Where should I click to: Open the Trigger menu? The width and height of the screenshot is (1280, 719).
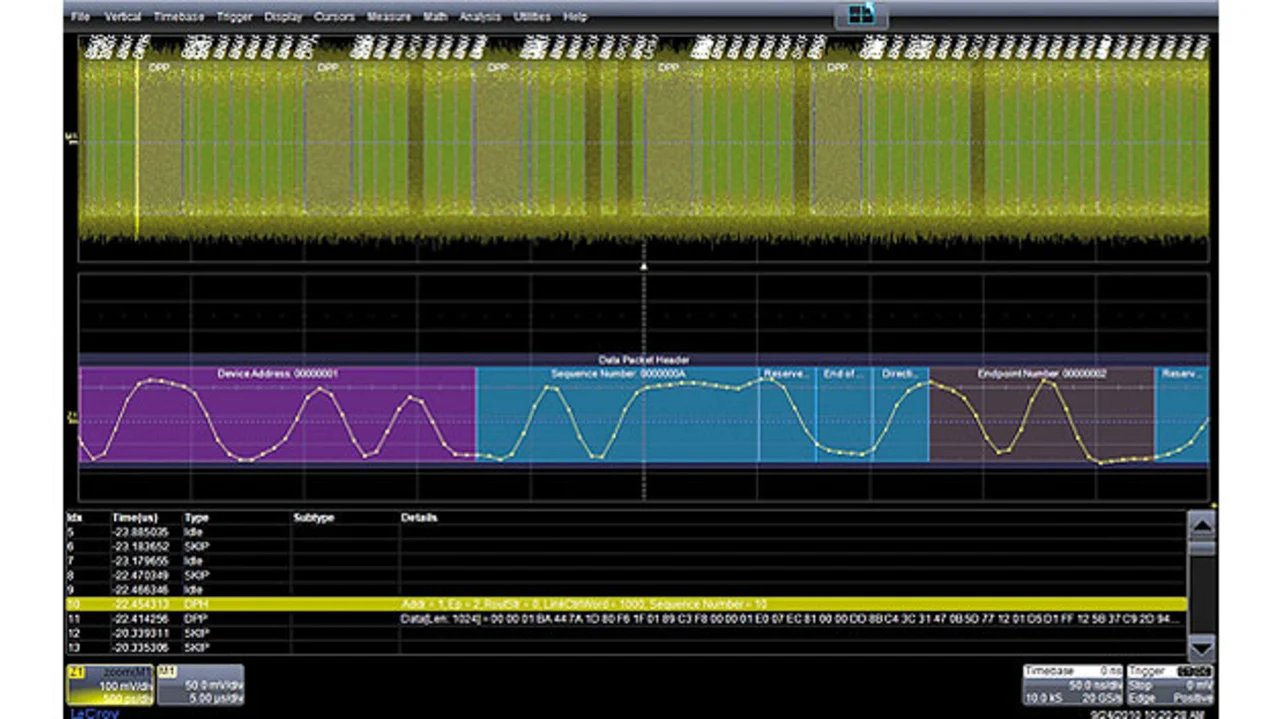(x=235, y=17)
